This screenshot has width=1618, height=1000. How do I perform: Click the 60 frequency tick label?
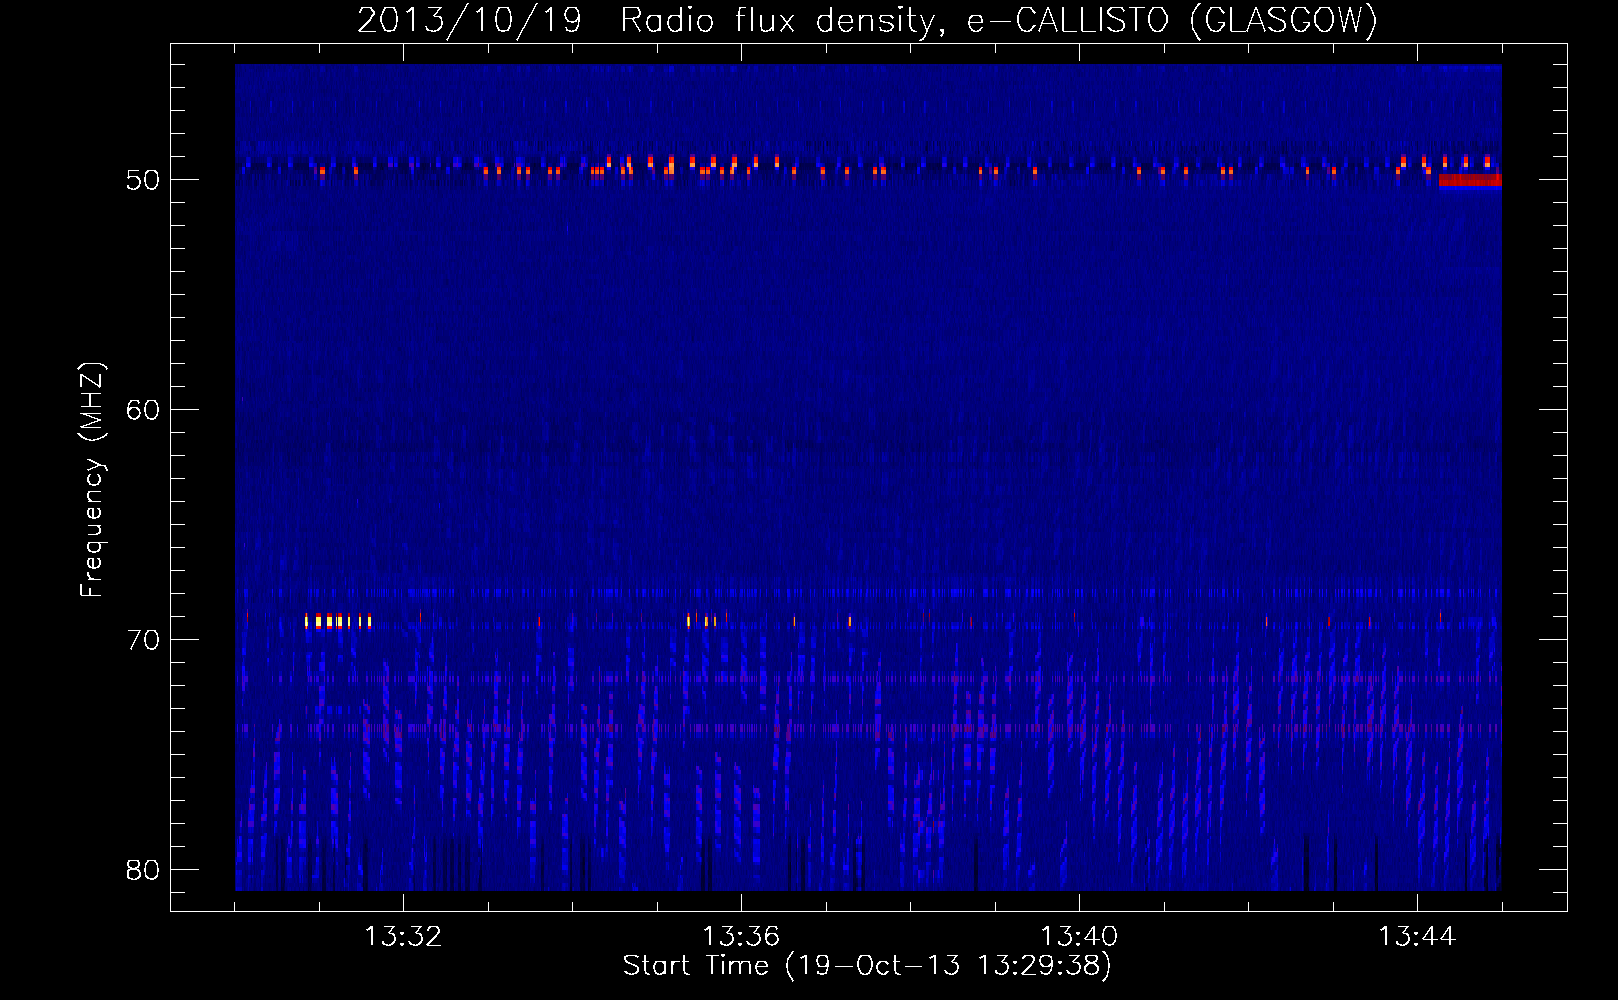coord(143,410)
